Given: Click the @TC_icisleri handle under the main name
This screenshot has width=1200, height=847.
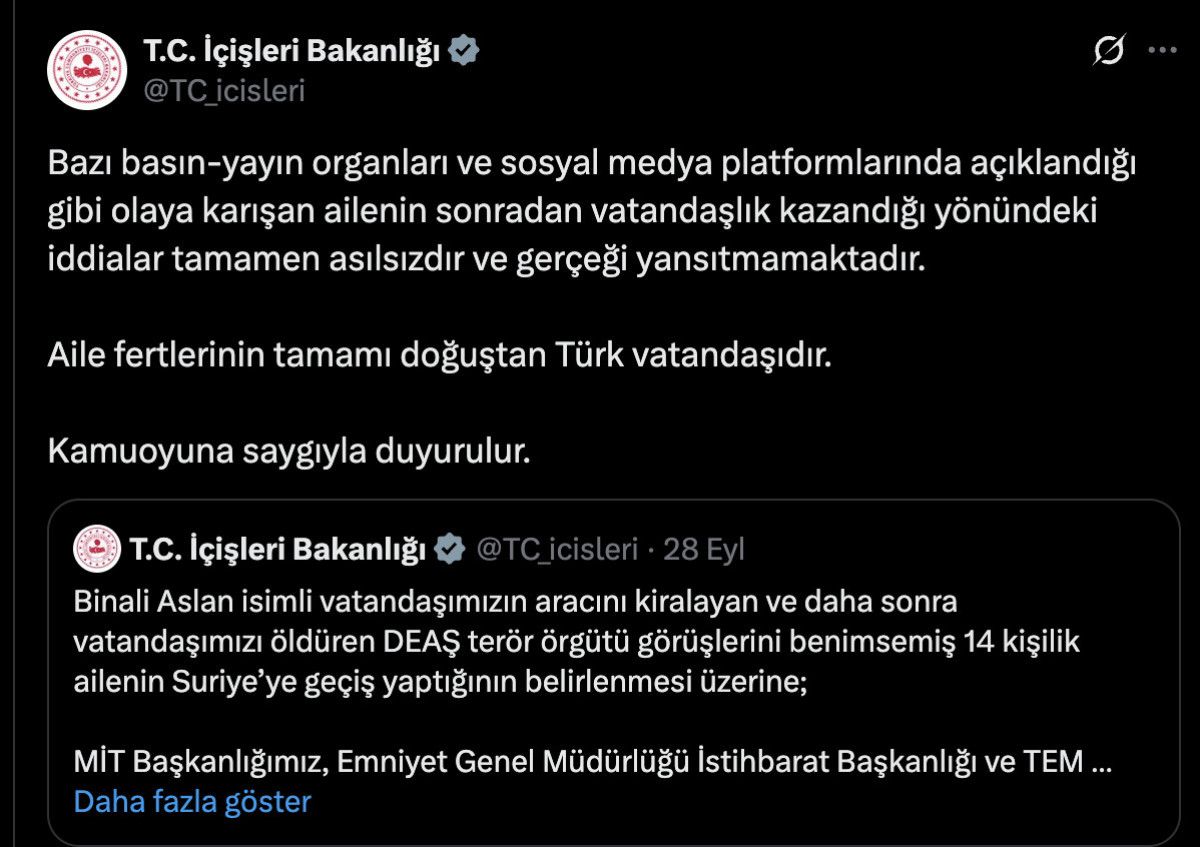Looking at the screenshot, I should tap(224, 90).
